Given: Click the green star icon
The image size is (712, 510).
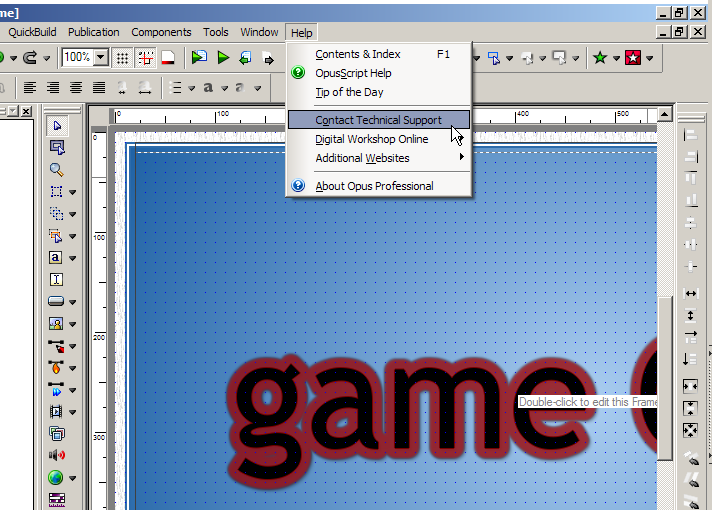Looking at the screenshot, I should click(600, 58).
